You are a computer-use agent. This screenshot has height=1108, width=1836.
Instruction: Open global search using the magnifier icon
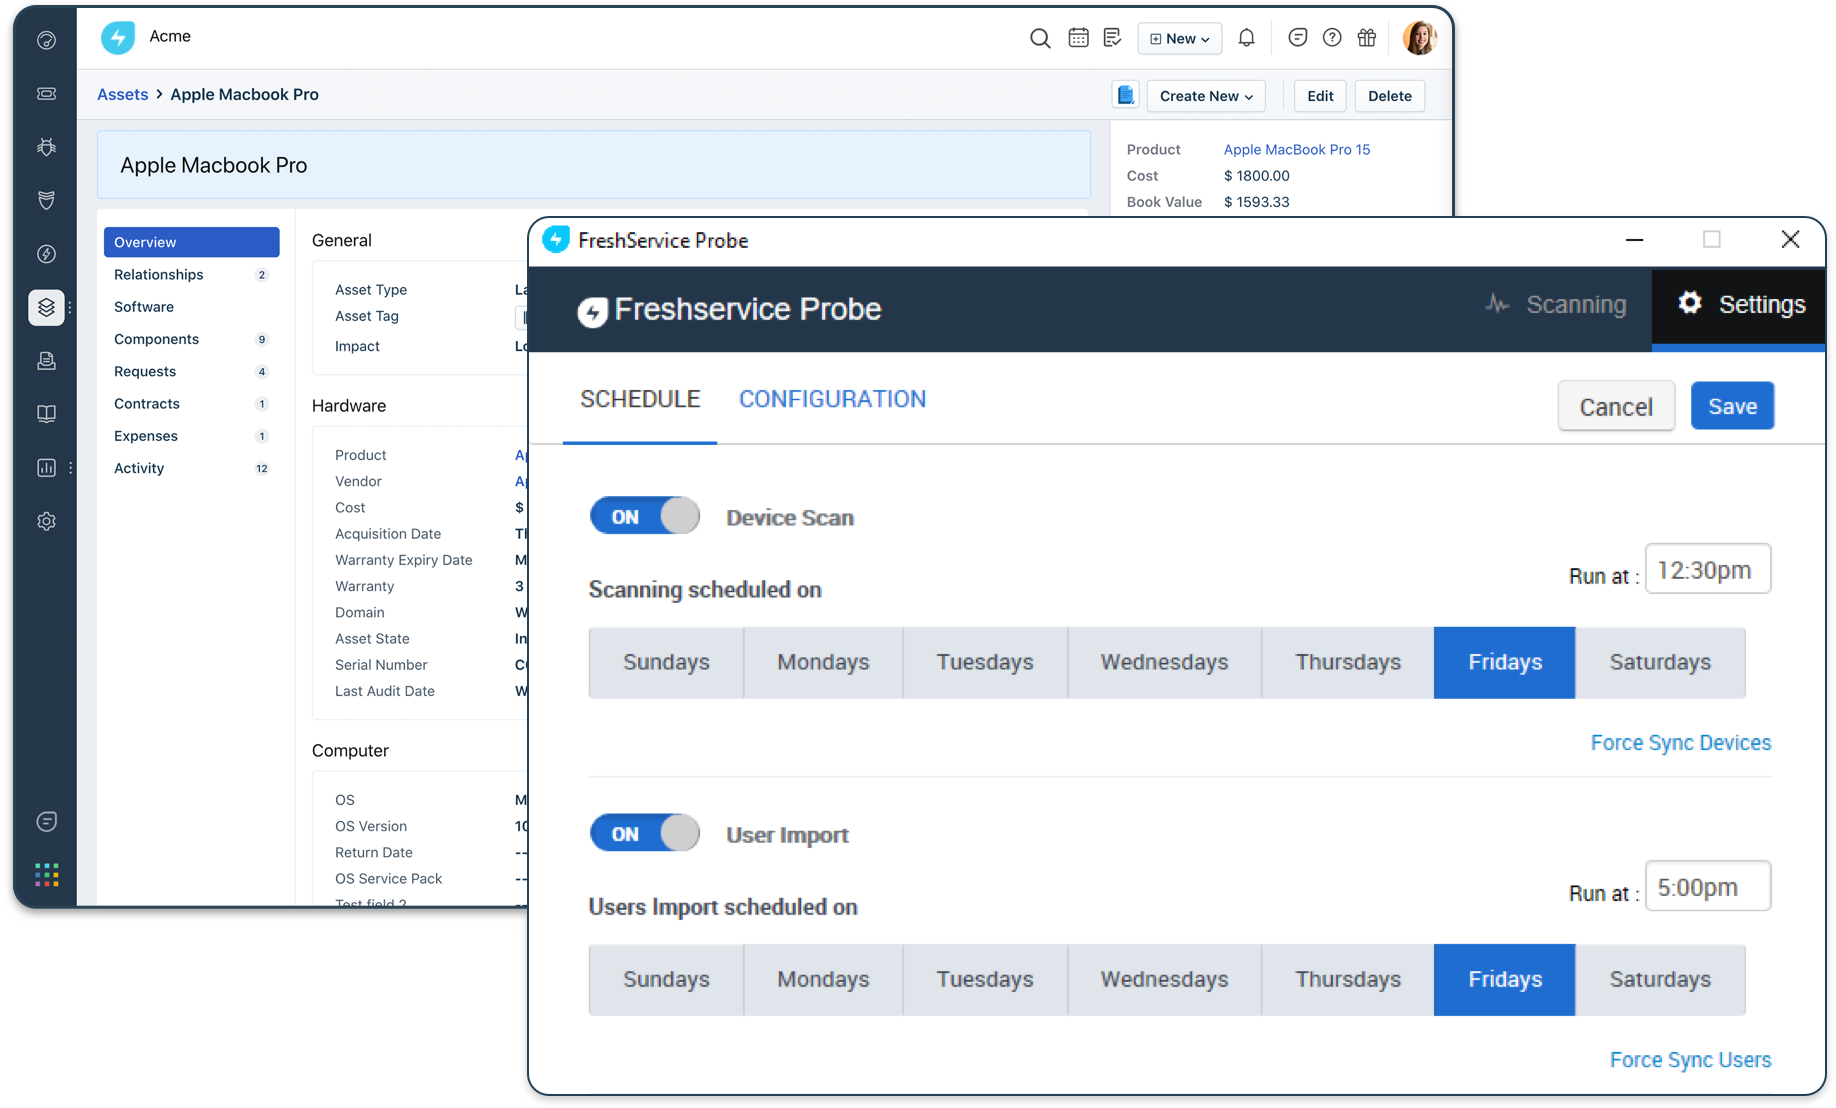[x=1040, y=37]
